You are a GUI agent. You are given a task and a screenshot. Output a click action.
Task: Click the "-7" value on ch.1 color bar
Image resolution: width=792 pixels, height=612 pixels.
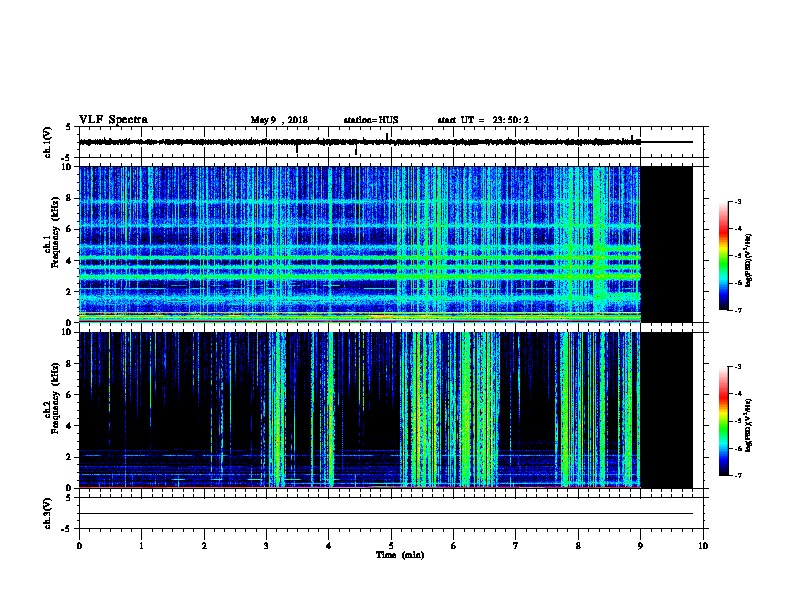point(737,310)
